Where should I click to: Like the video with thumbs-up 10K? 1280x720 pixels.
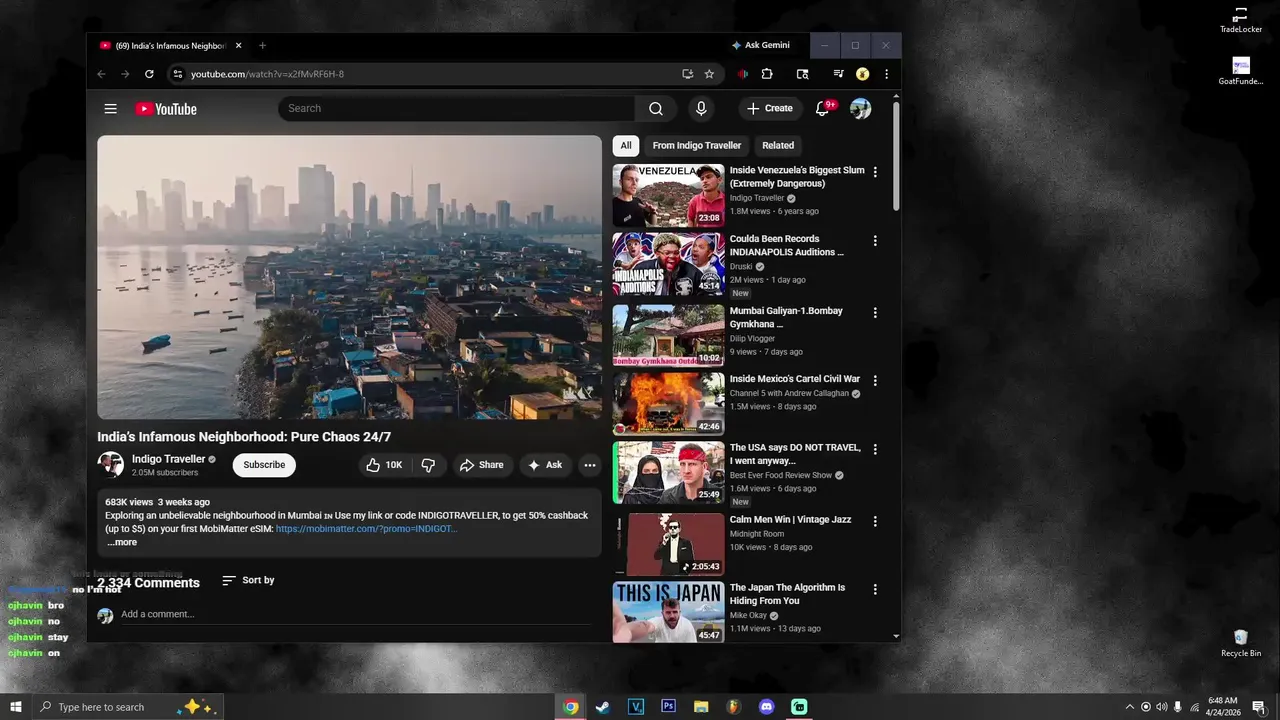(384, 465)
